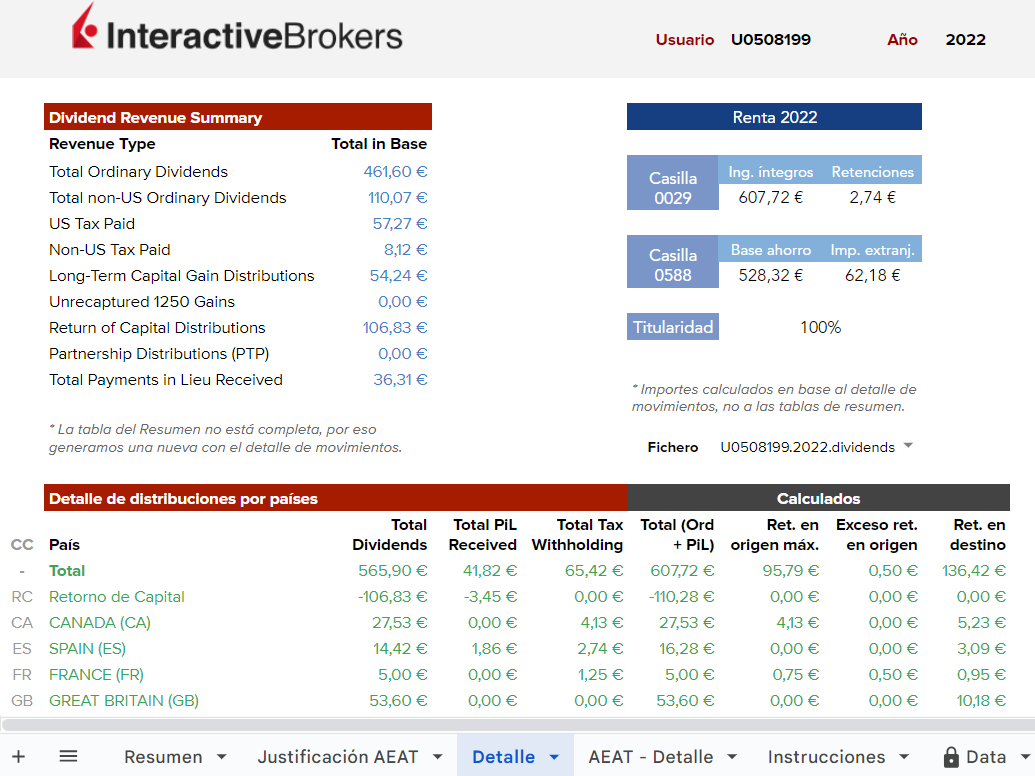The width and height of the screenshot is (1035, 776).
Task: Select Total row tax withholding 65,42 €
Action: tap(594, 571)
